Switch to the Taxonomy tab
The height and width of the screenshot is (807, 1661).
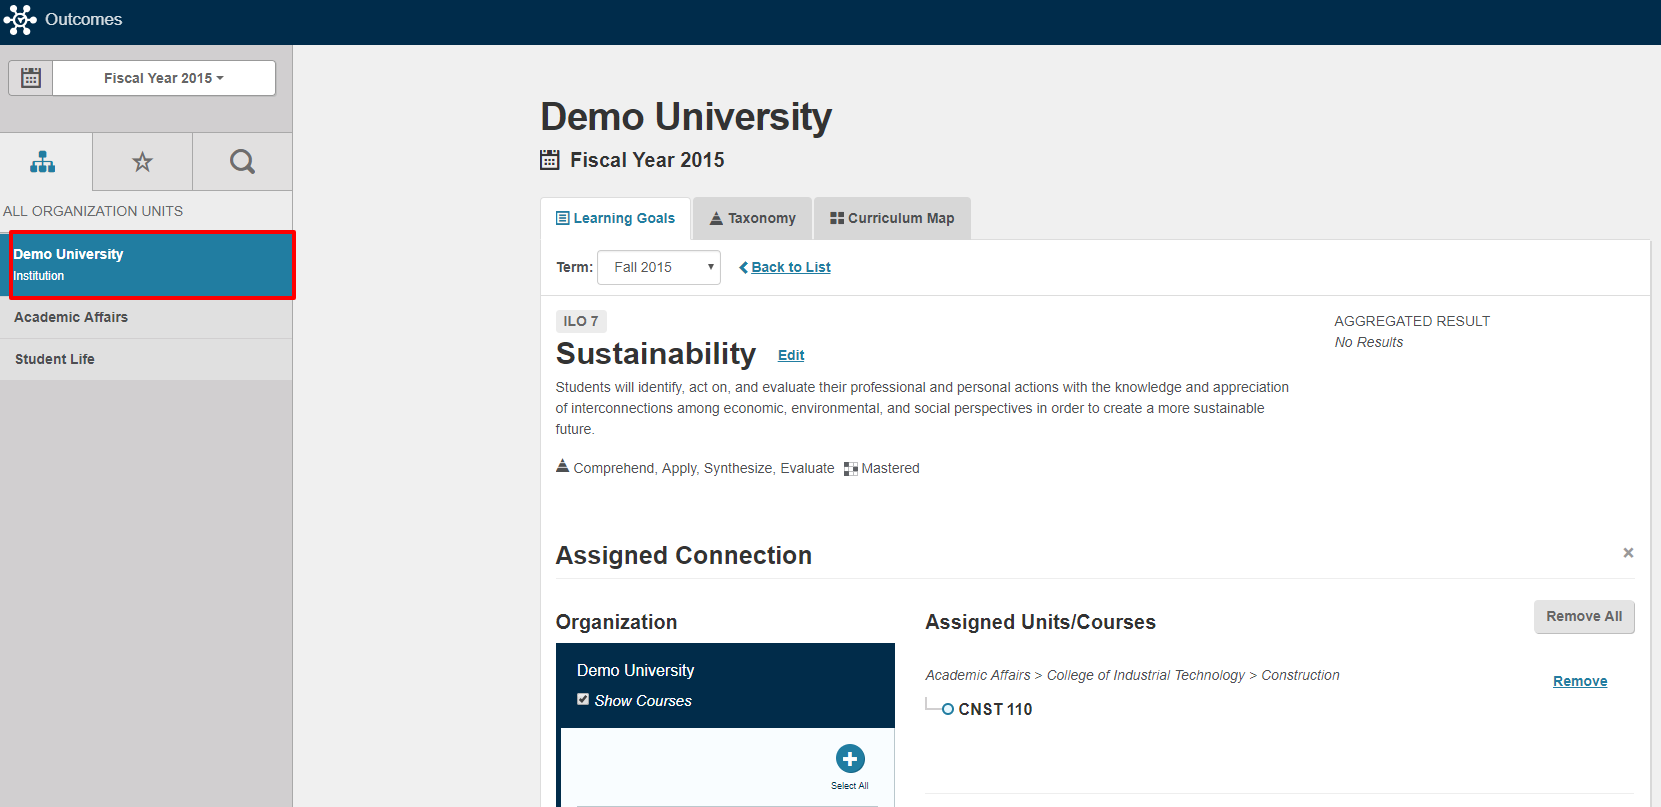click(753, 218)
